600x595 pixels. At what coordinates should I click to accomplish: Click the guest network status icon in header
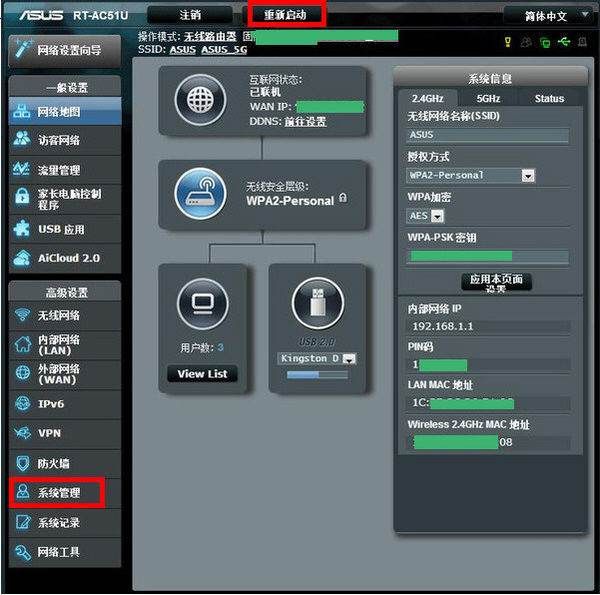pyautogui.click(x=526, y=42)
